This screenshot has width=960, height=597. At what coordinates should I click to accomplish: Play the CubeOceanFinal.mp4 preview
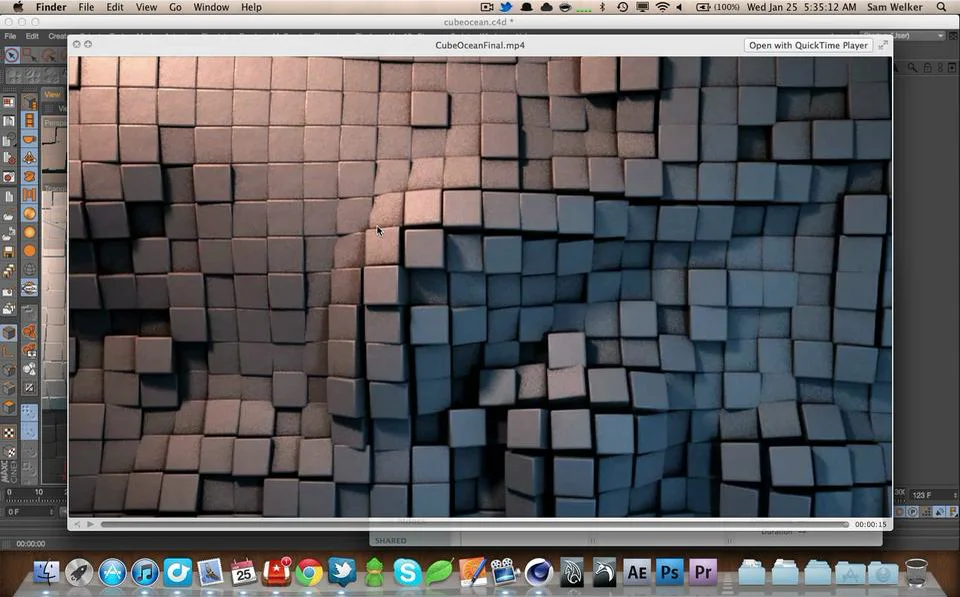pos(91,524)
